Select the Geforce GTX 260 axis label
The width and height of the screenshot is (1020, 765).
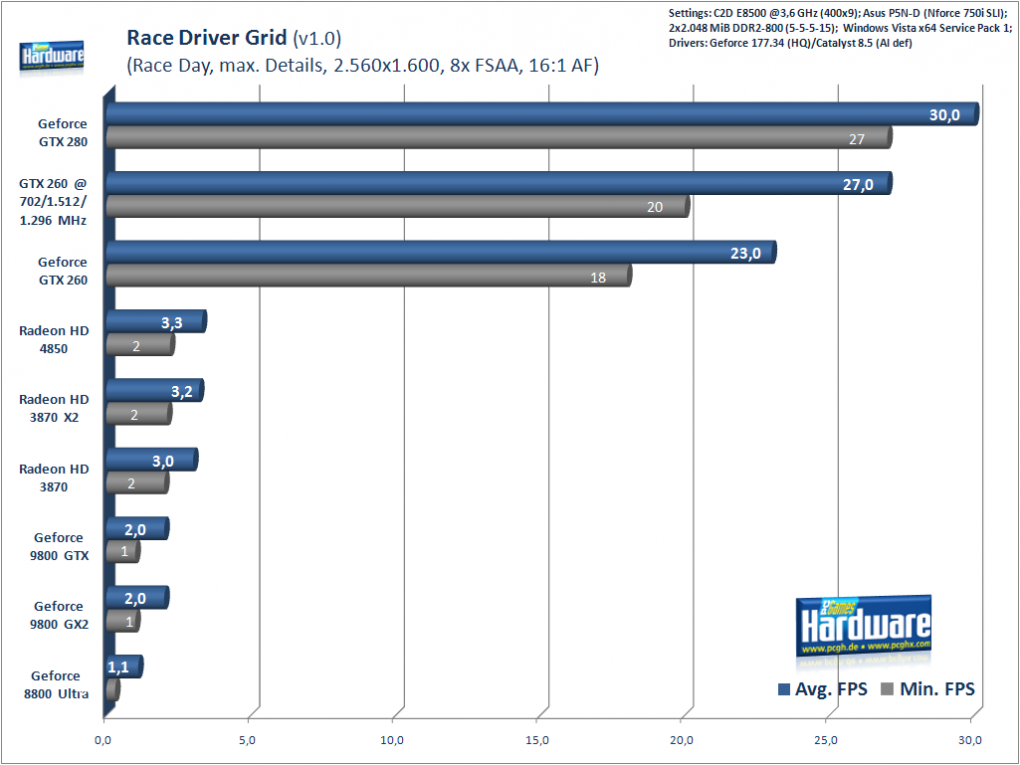point(62,271)
